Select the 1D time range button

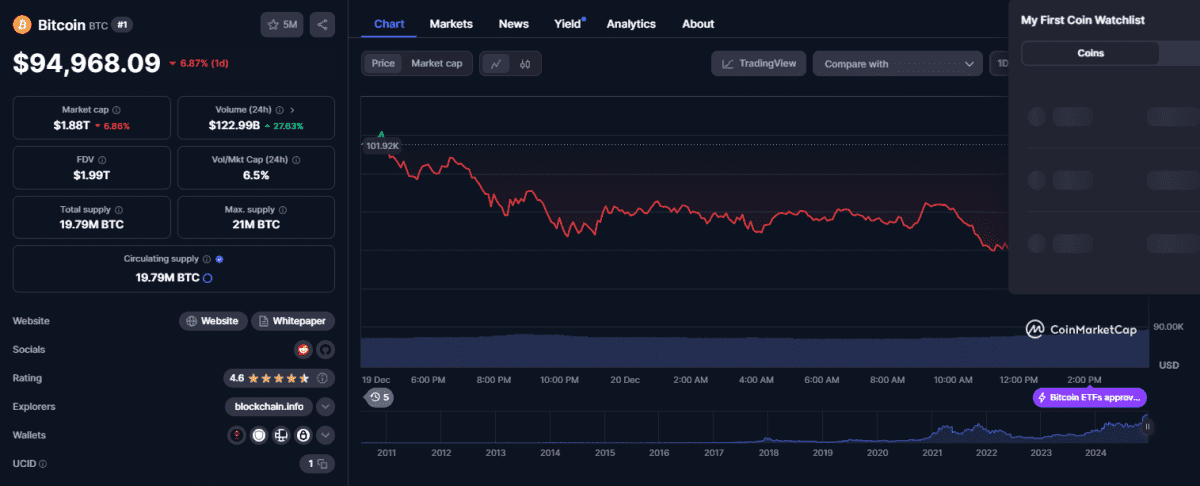tap(998, 63)
